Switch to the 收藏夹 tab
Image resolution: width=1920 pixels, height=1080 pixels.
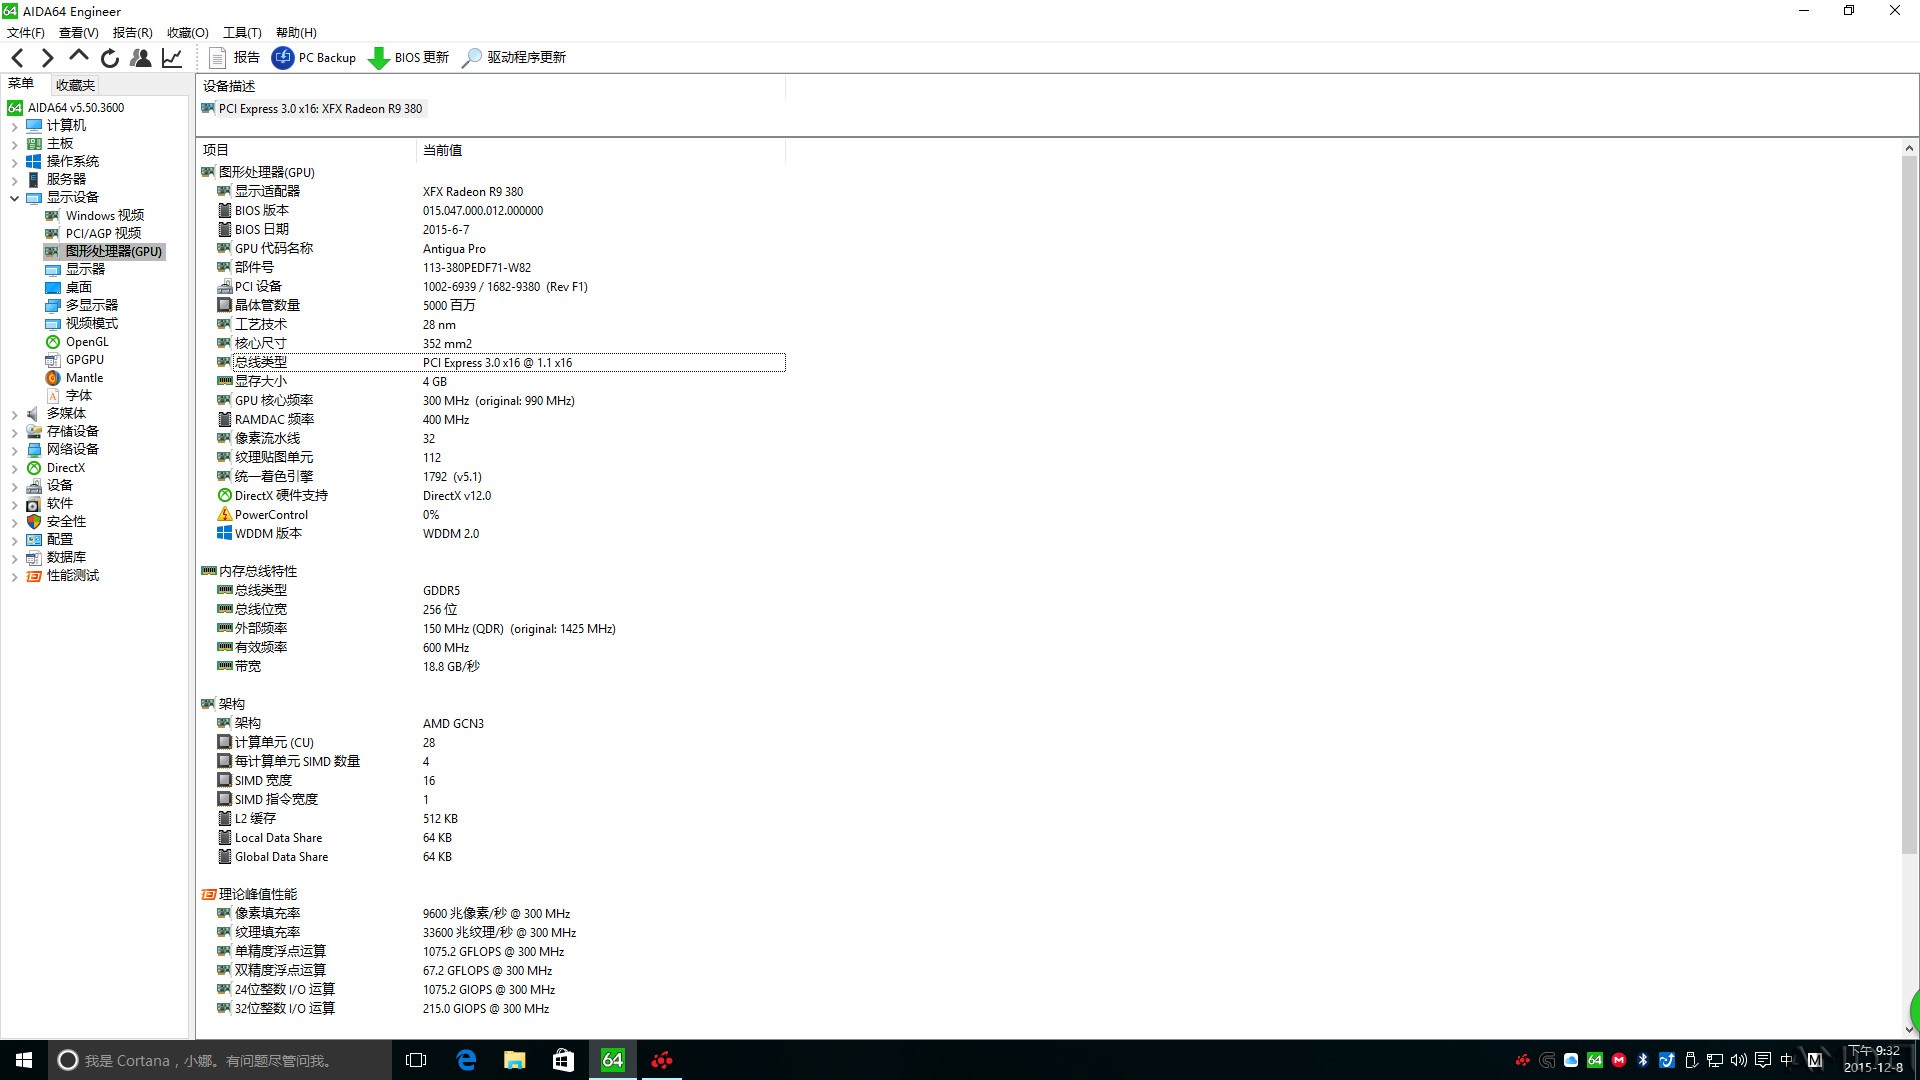click(x=75, y=85)
